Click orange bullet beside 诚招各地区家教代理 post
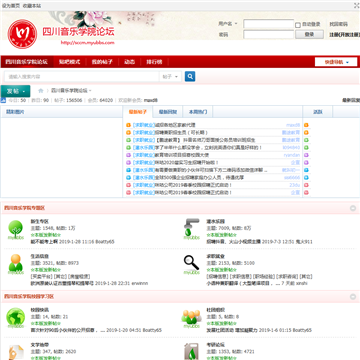The image size is (360, 360). [128, 125]
